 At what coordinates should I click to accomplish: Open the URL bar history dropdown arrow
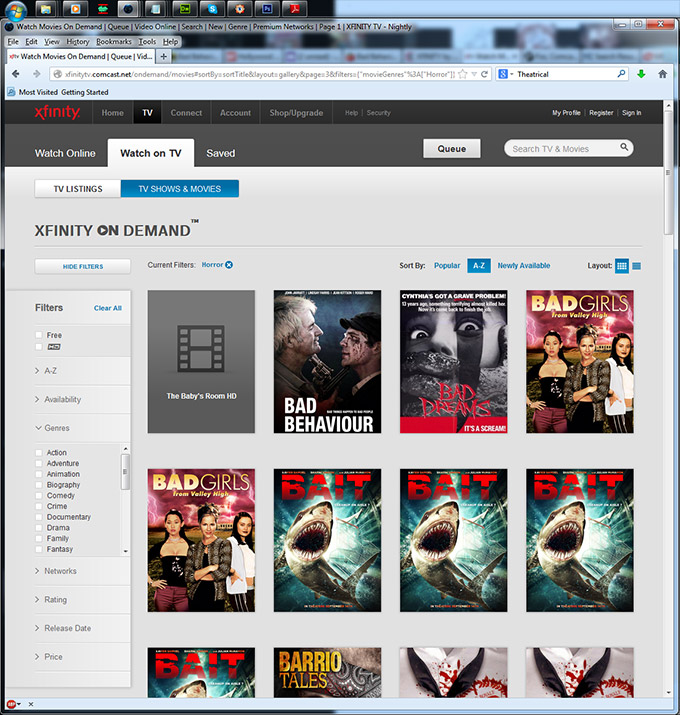pos(474,74)
